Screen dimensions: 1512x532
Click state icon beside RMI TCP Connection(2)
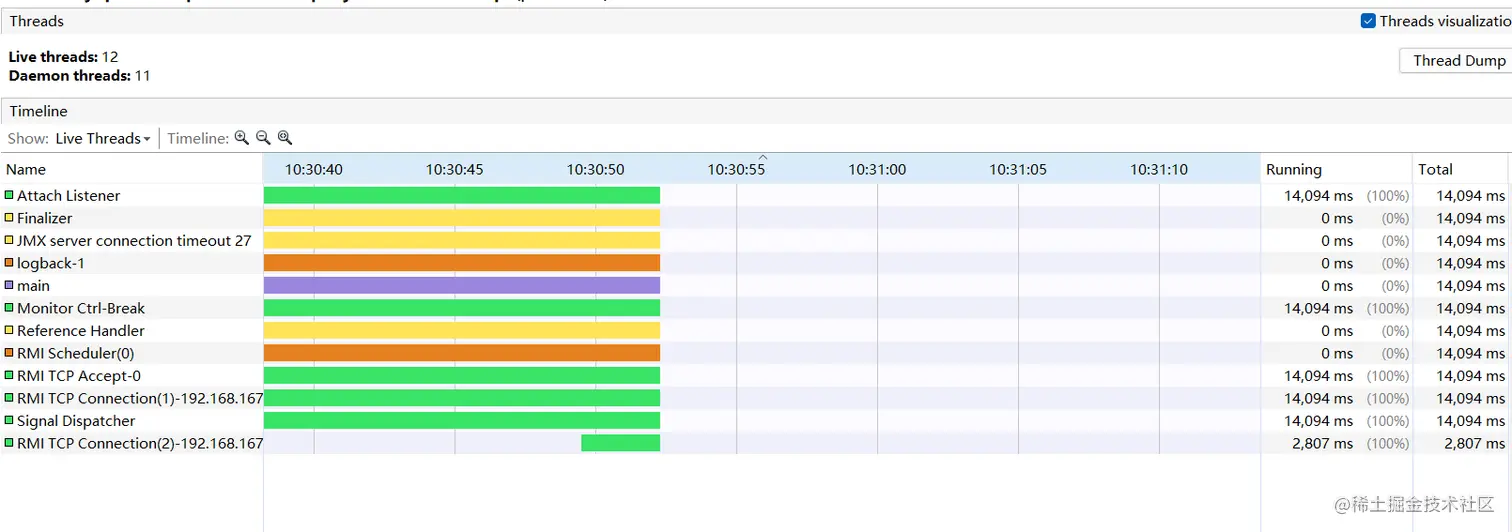point(9,443)
